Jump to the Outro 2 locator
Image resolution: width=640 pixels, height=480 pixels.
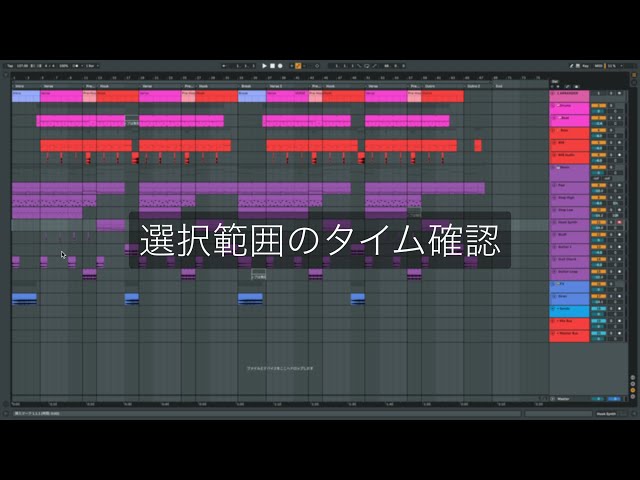point(473,87)
